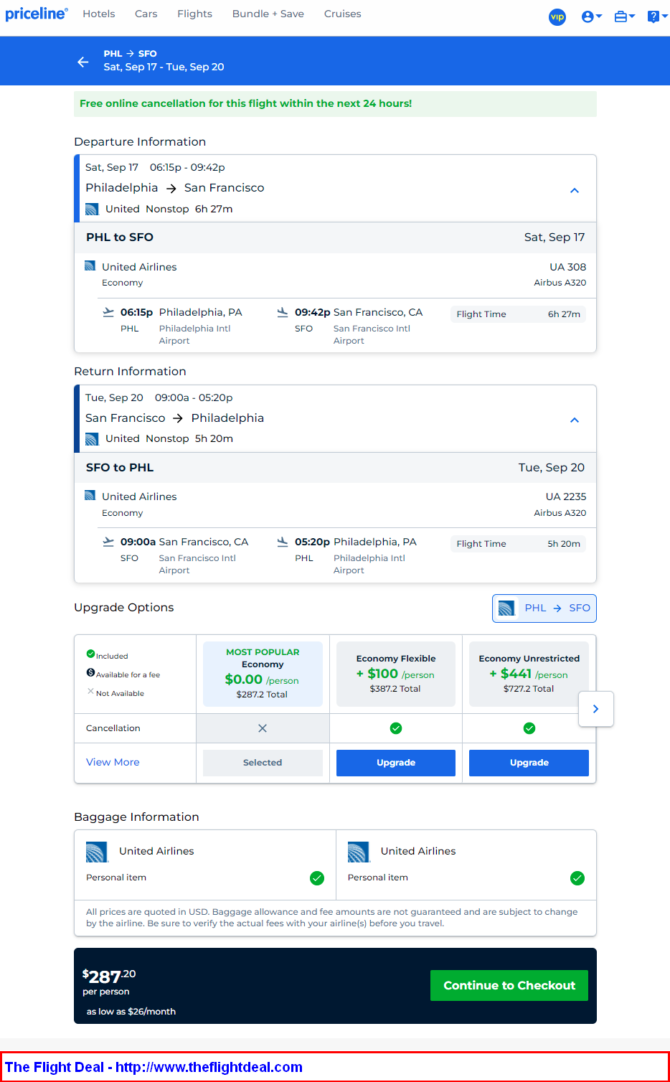Select the Most Popular Economy fare card

click(262, 673)
